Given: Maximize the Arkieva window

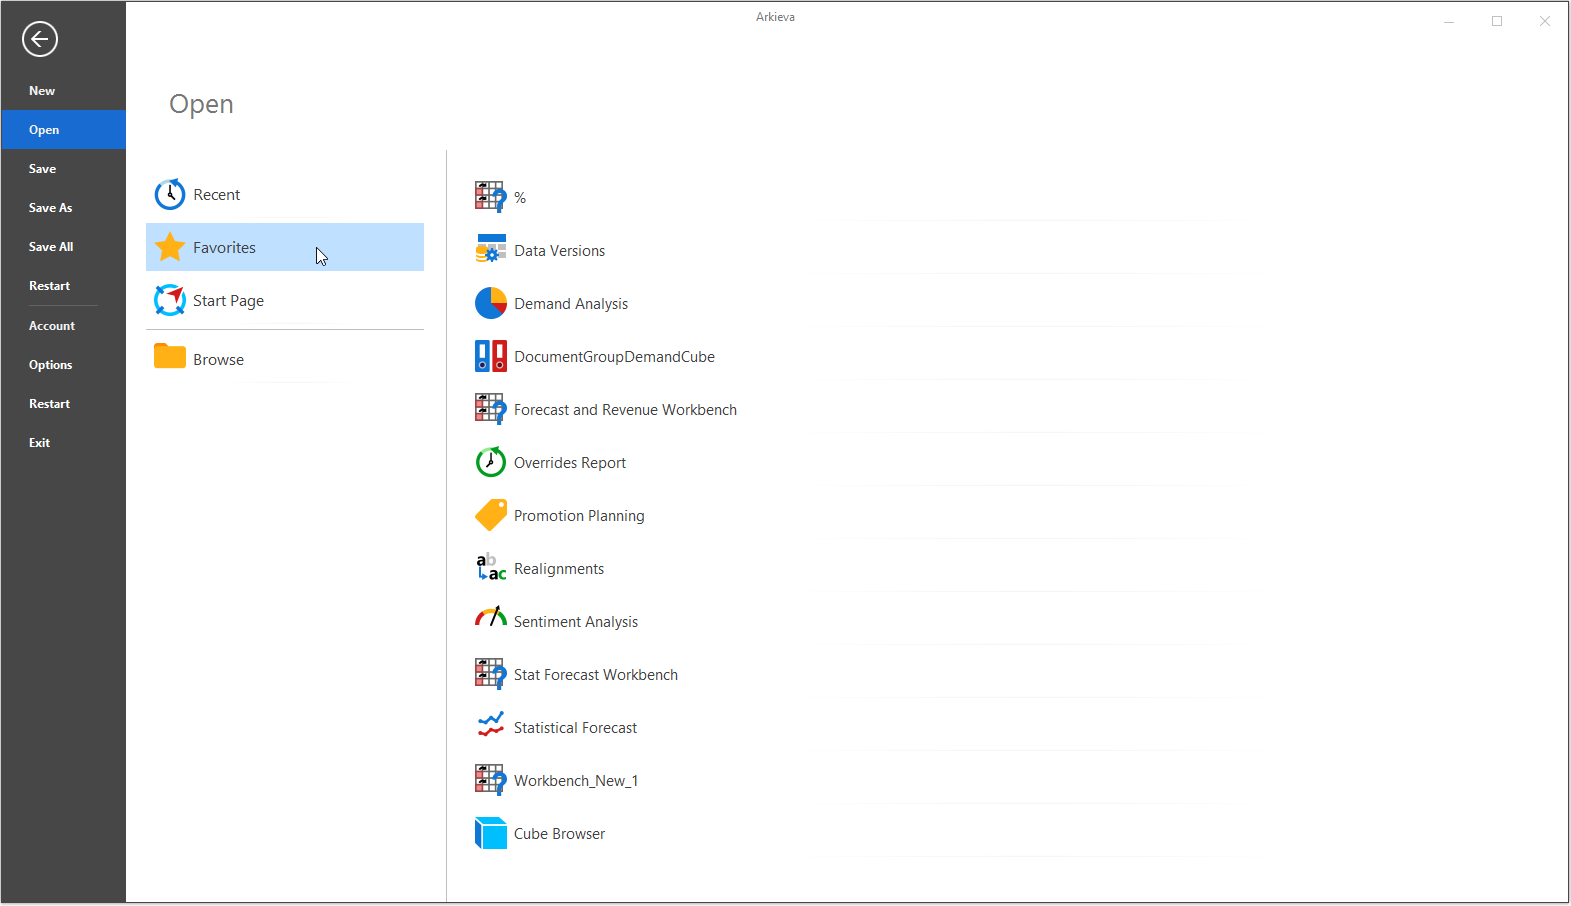Looking at the screenshot, I should coord(1497,21).
